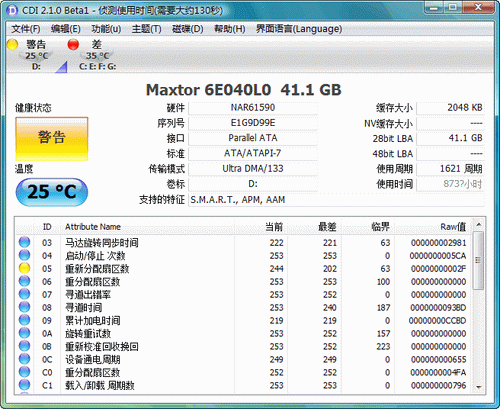Click status orb for attribute 03

click(24, 242)
